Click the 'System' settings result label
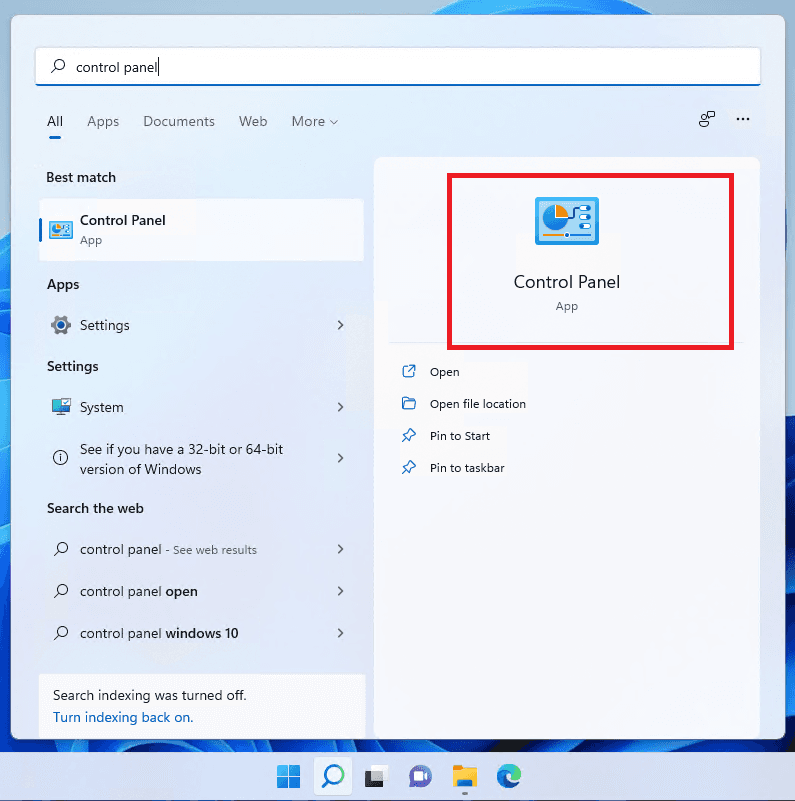The width and height of the screenshot is (795, 801). 102,407
